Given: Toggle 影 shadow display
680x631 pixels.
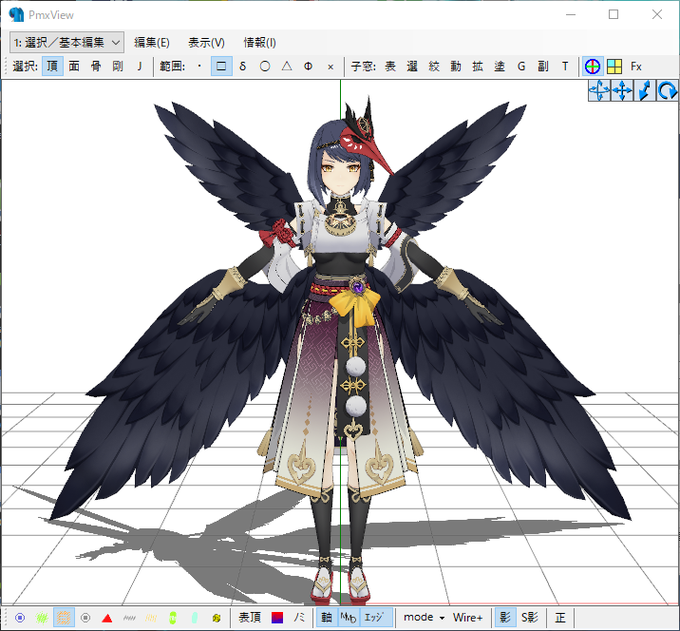Looking at the screenshot, I should click(x=505, y=618).
